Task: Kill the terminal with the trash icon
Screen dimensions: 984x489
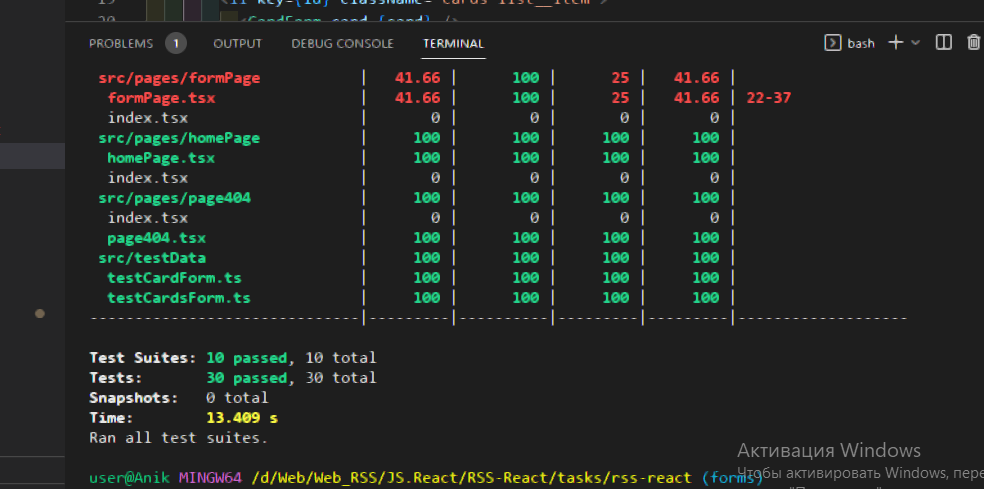Action: tap(973, 43)
